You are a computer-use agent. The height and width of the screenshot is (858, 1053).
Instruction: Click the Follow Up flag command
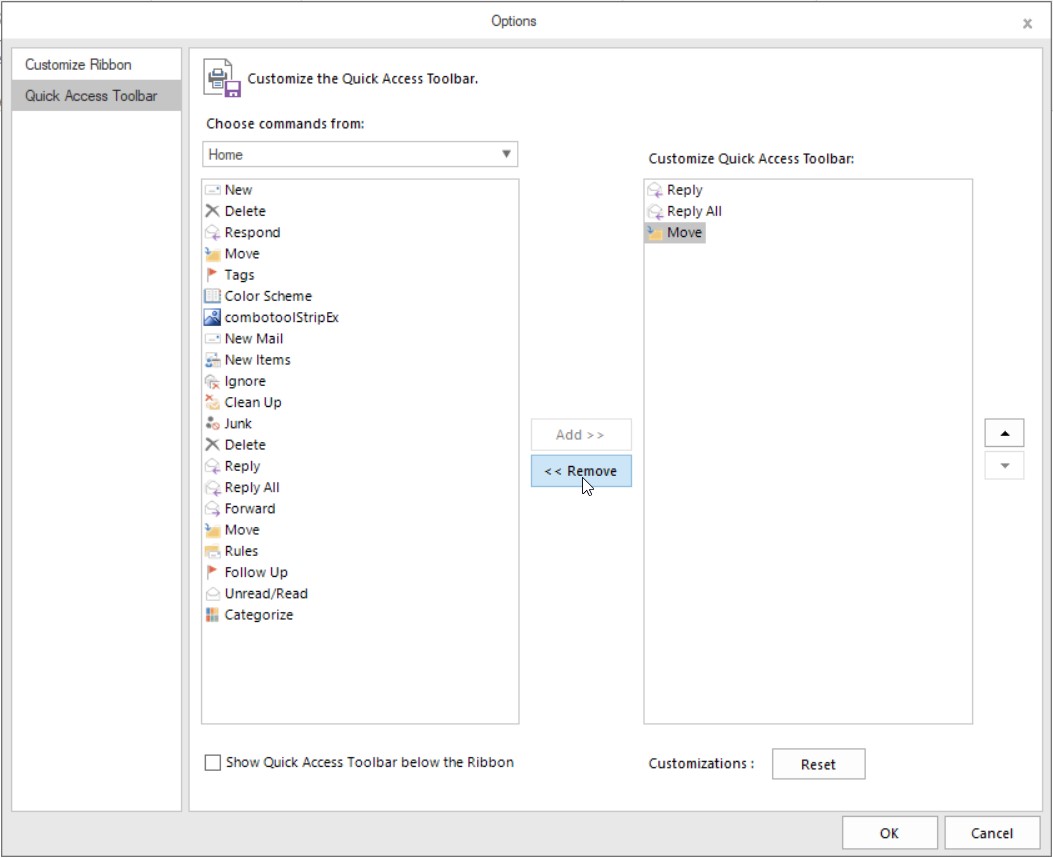tap(254, 571)
